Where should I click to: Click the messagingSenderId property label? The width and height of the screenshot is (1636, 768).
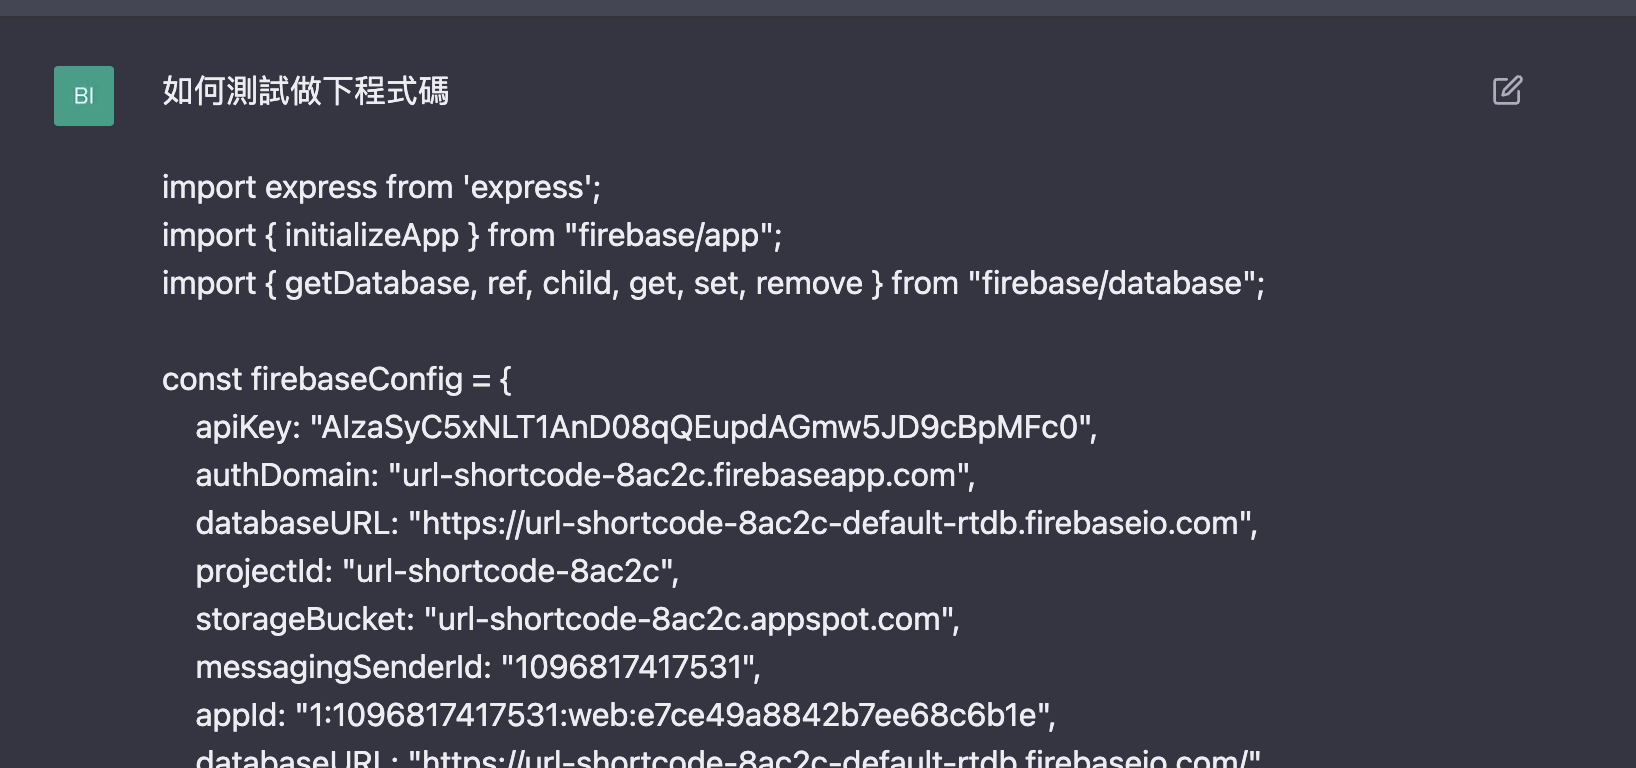pos(342,667)
